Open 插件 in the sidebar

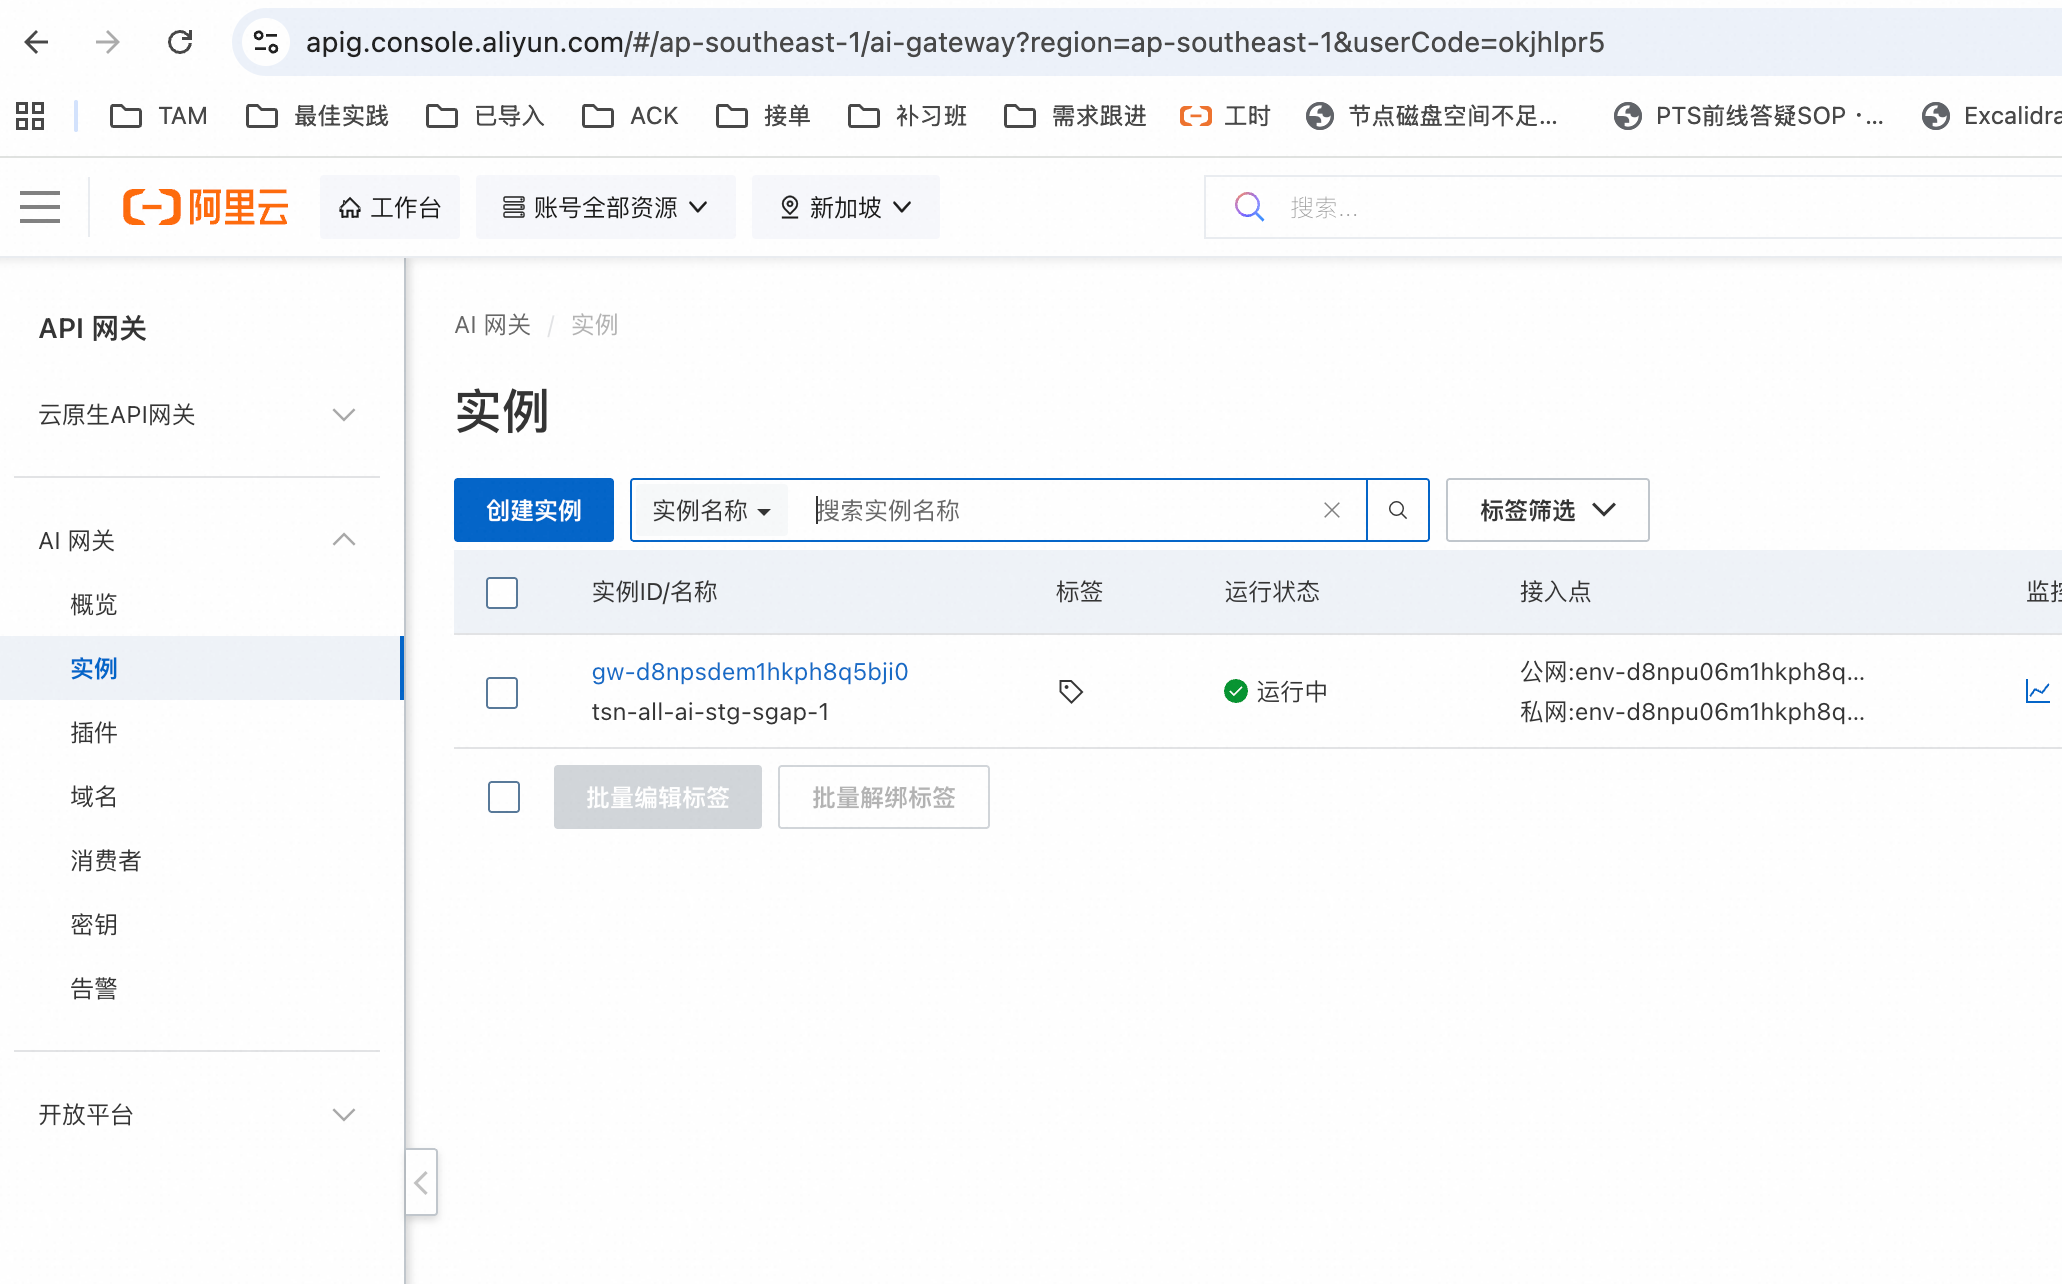tap(94, 732)
